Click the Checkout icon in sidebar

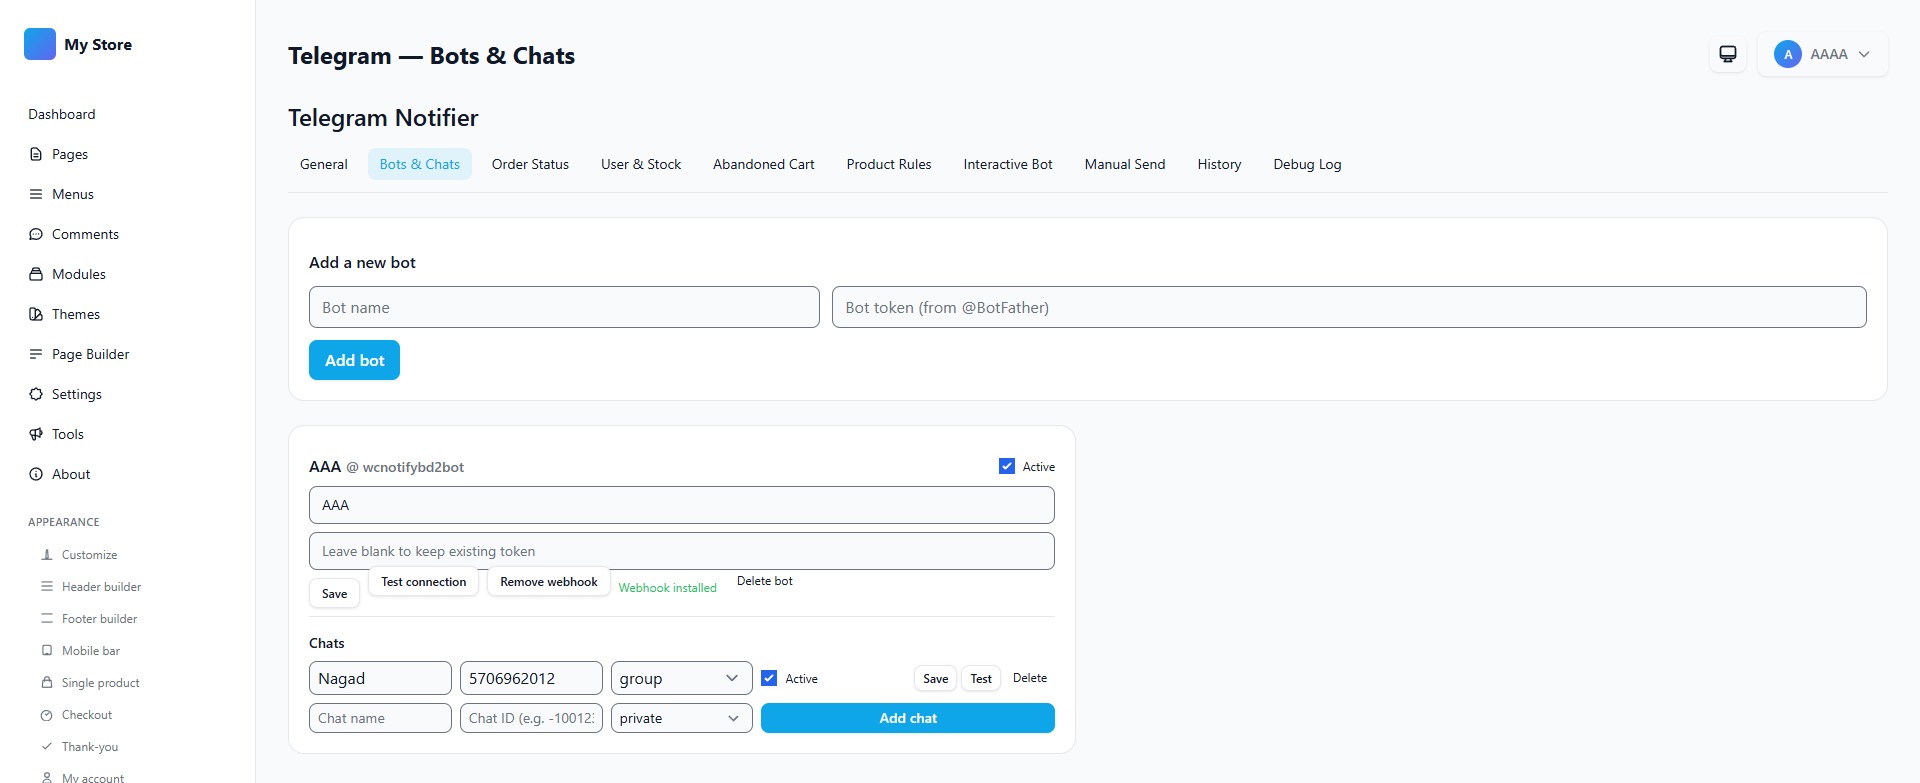[x=47, y=715]
